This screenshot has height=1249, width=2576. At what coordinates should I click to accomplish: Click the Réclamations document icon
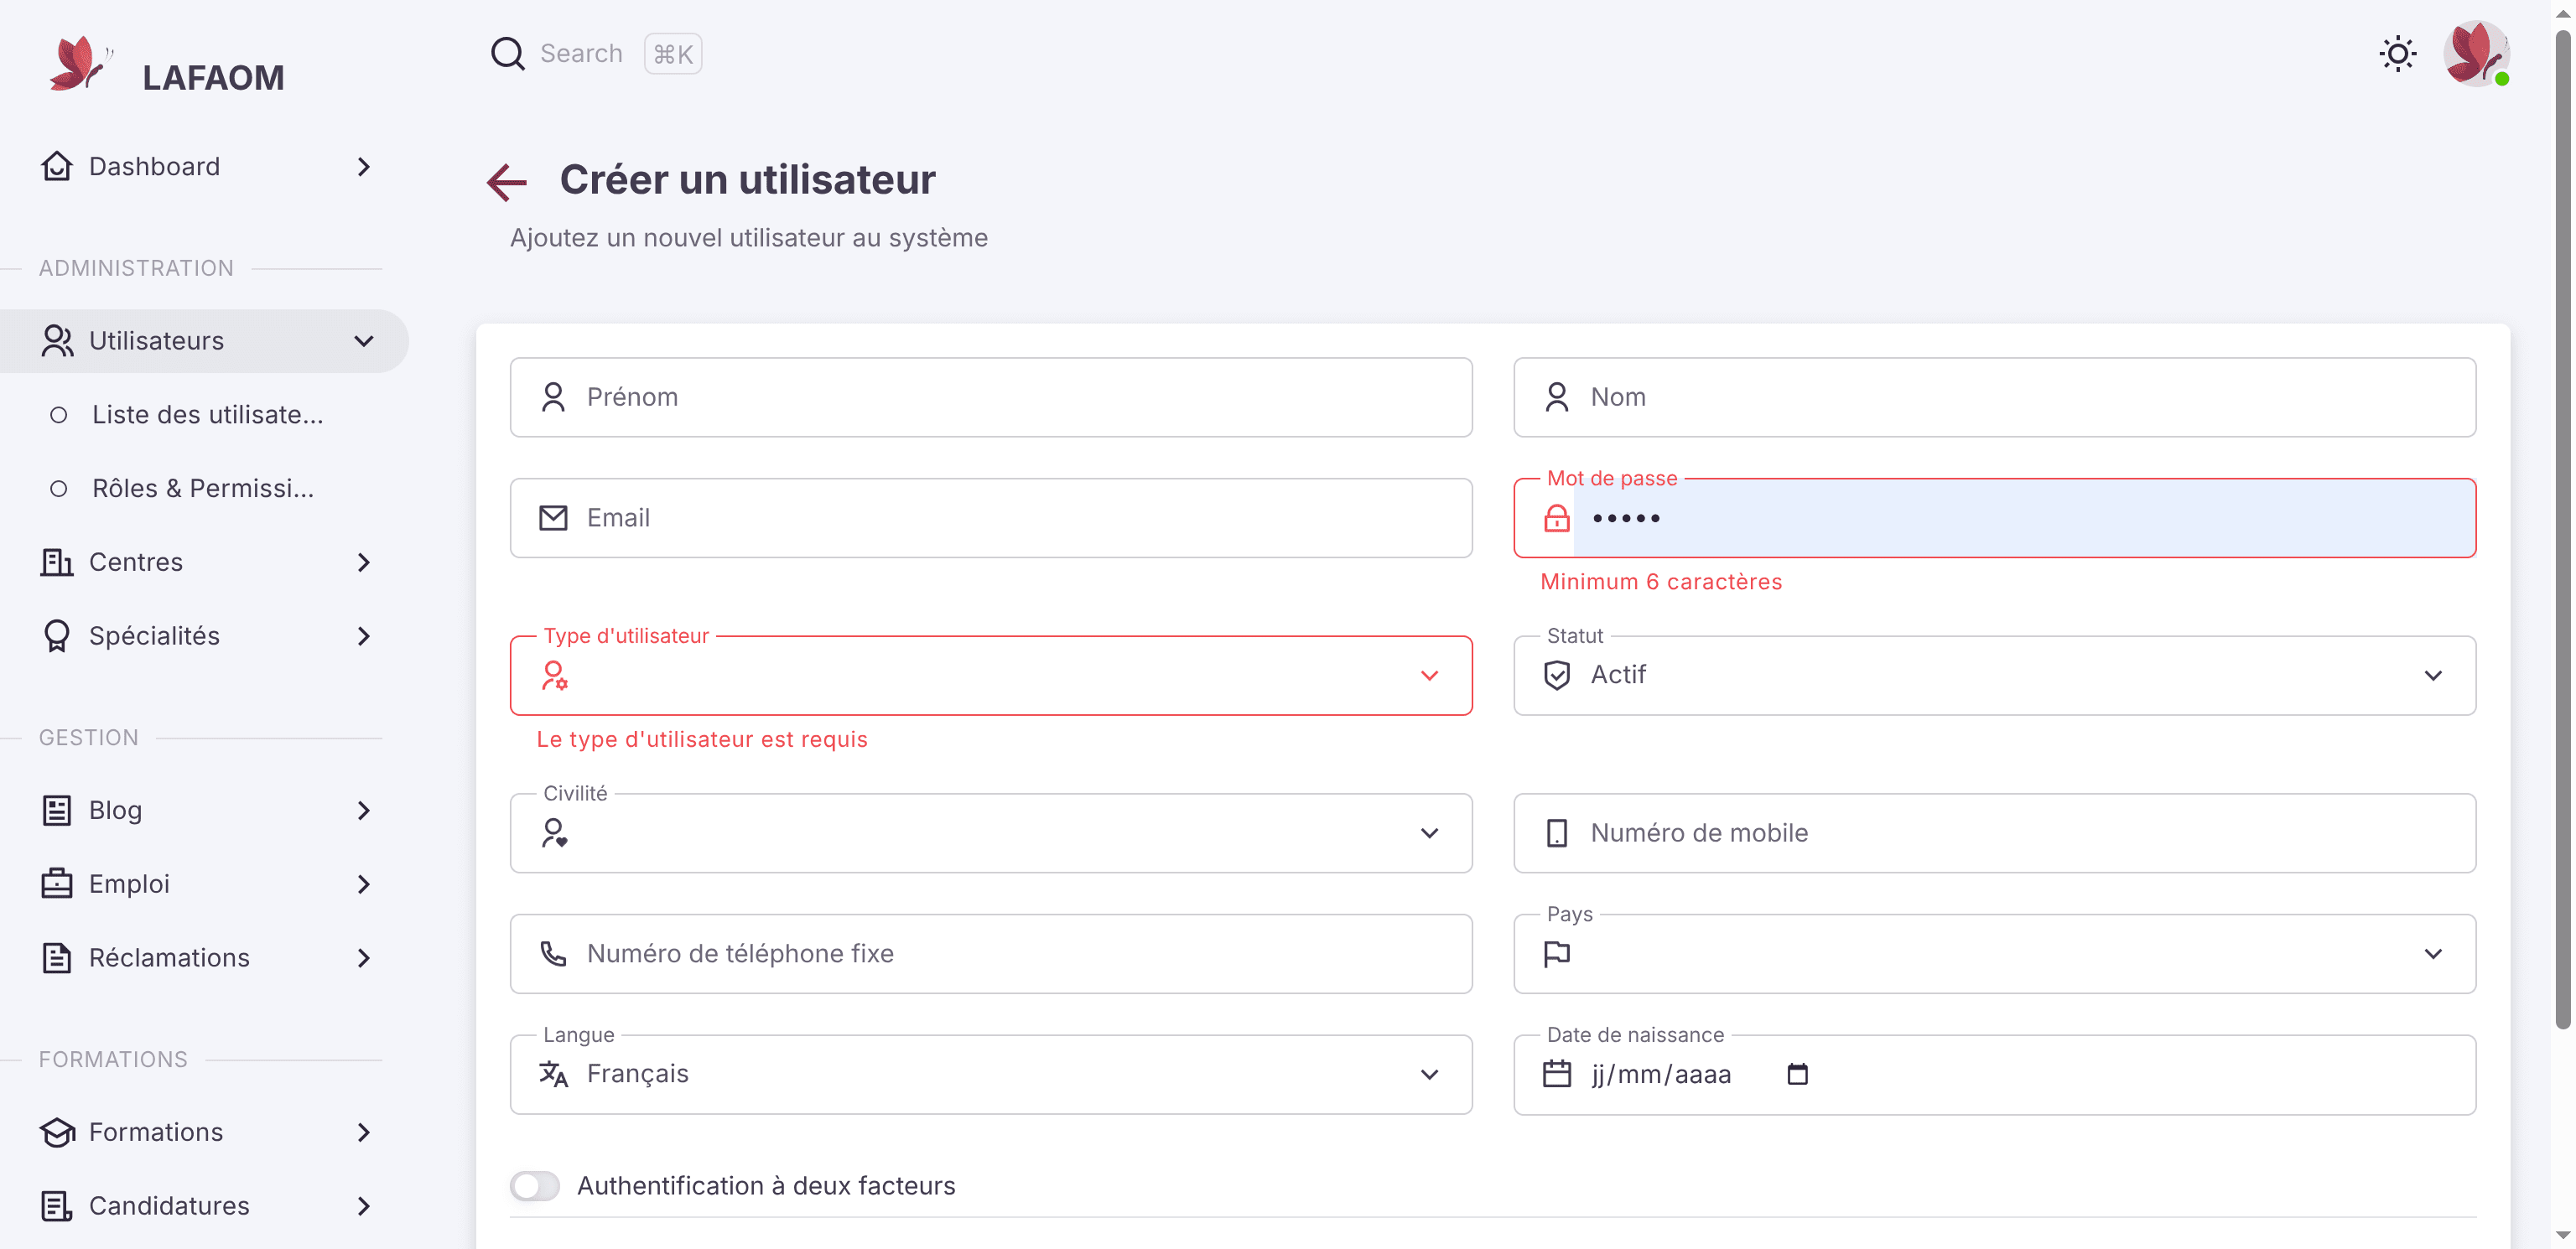tap(57, 959)
